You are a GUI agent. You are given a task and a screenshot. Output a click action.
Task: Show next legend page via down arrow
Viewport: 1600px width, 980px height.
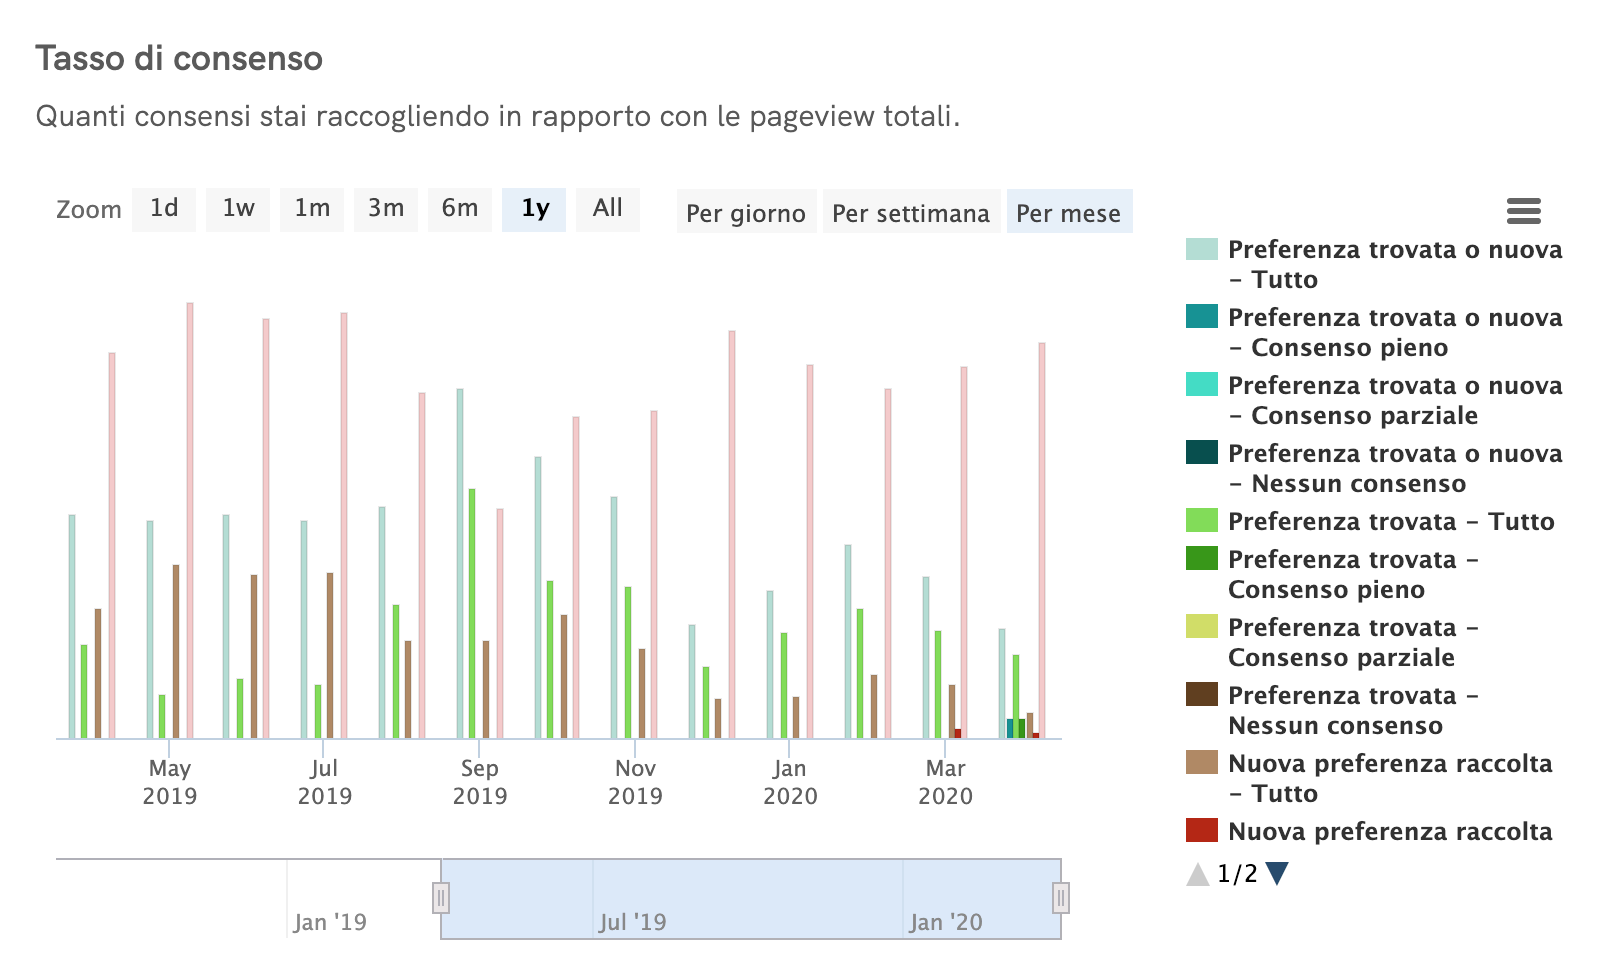coord(1277,873)
